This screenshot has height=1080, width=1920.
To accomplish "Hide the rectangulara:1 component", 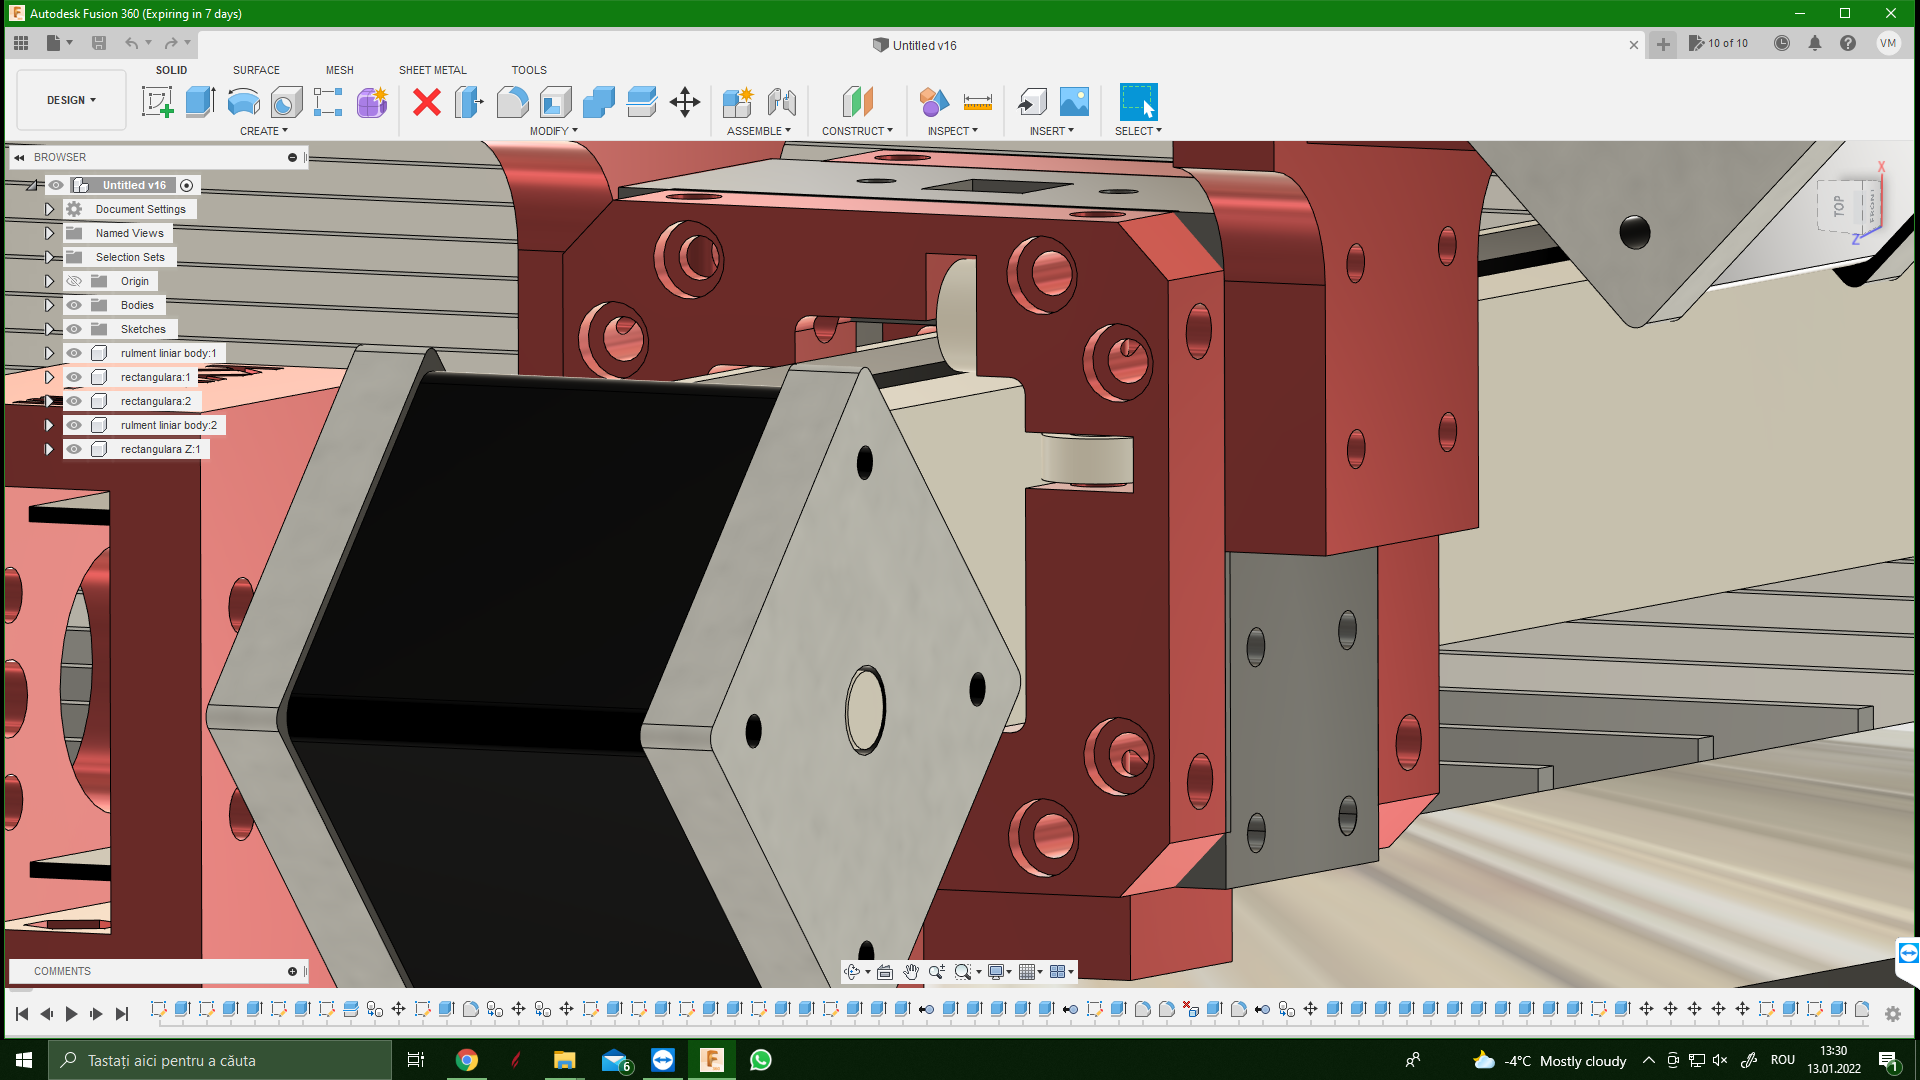I will (74, 377).
